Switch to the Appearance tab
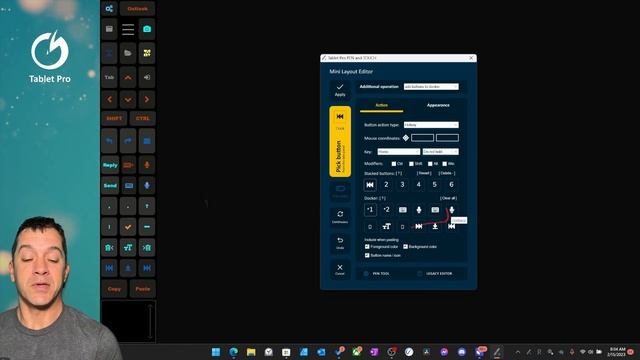Image resolution: width=640 pixels, height=360 pixels. (438, 105)
